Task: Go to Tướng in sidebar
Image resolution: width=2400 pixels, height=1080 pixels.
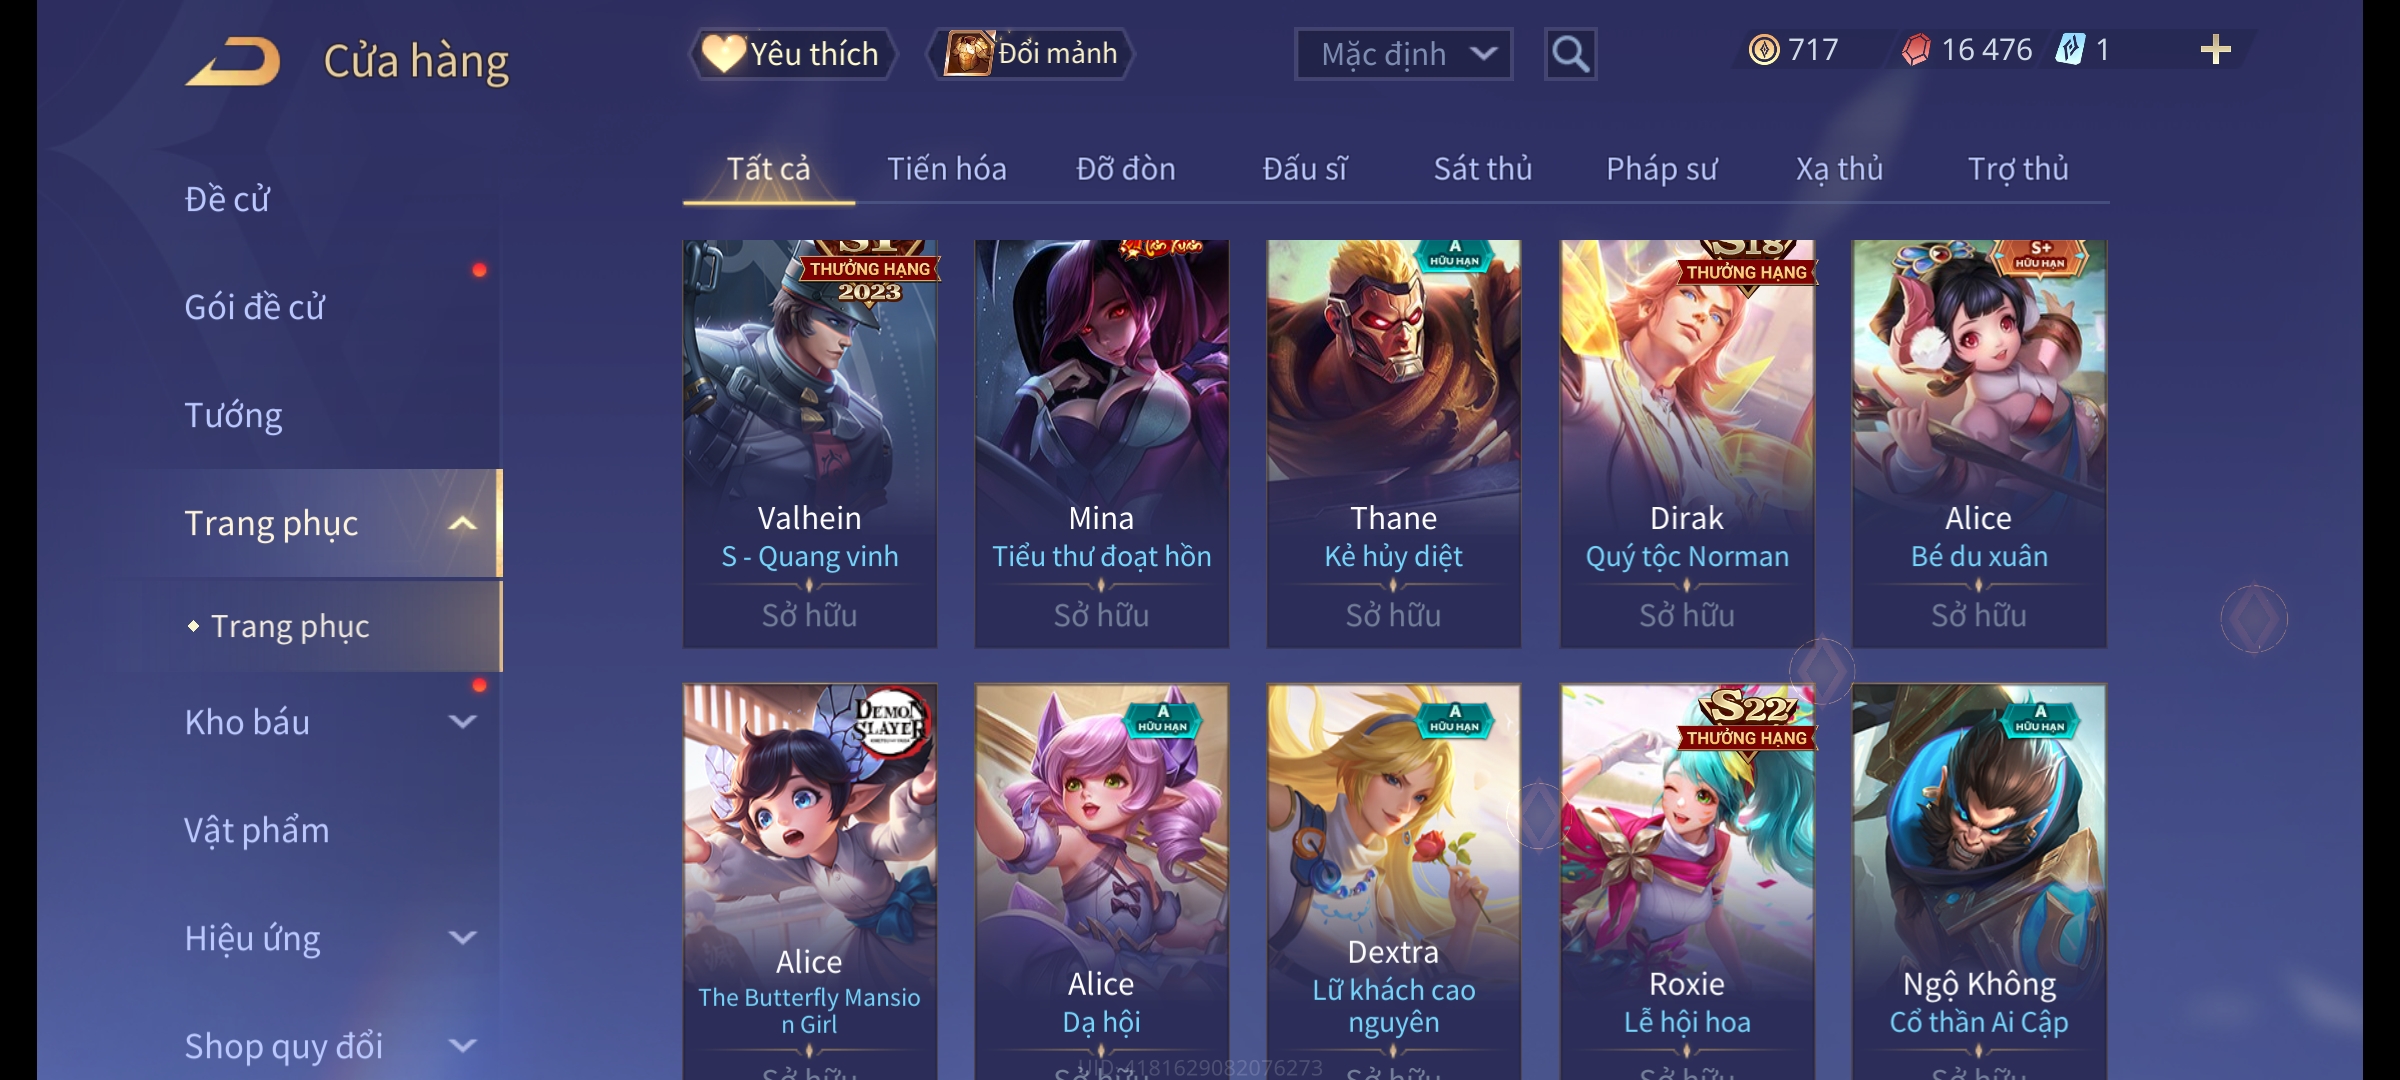Action: 233,415
